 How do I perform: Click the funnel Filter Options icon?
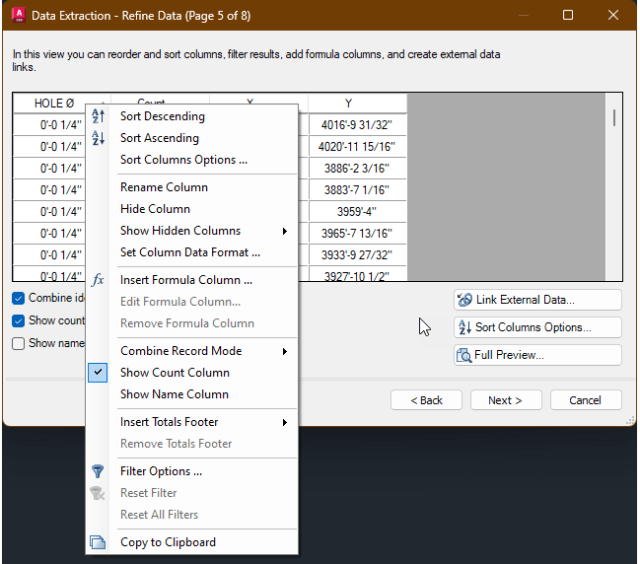click(x=98, y=471)
